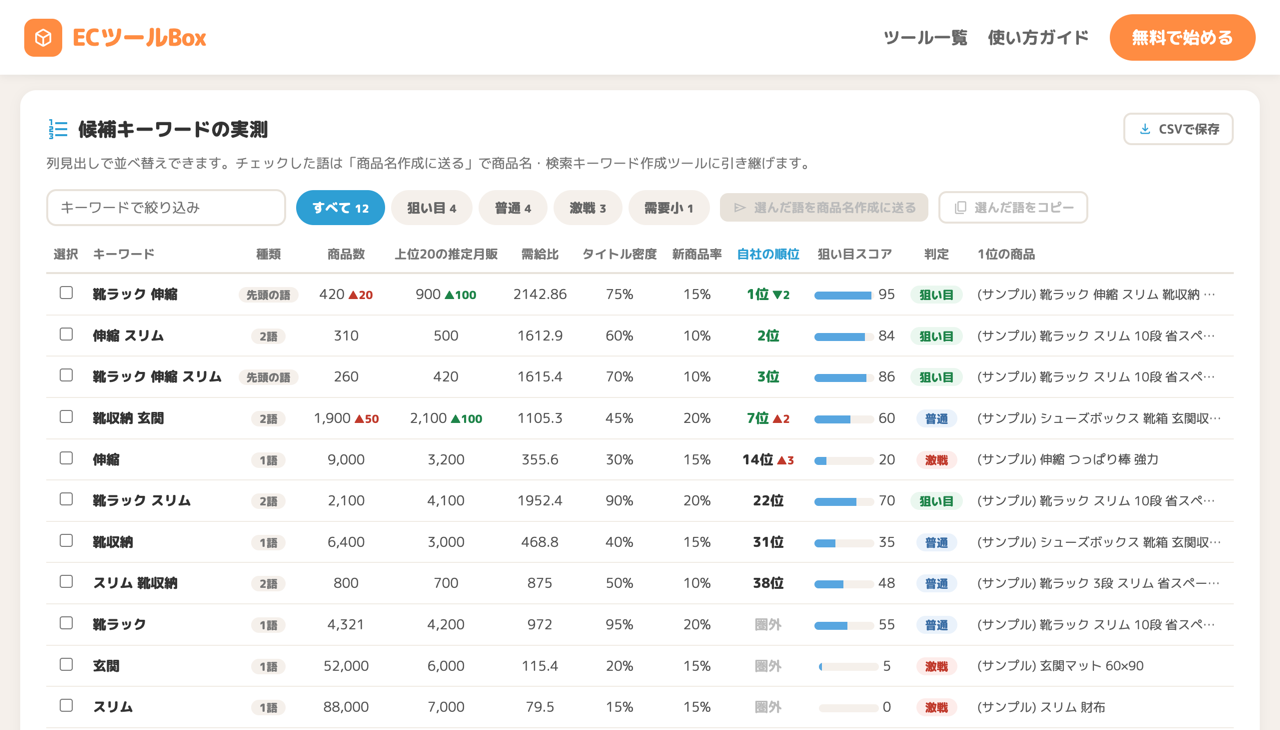Screen dimensions: 1280x730
Task: Click the send icon in 選んだ語を商品名作成に送る
Action: pyautogui.click(x=740, y=208)
